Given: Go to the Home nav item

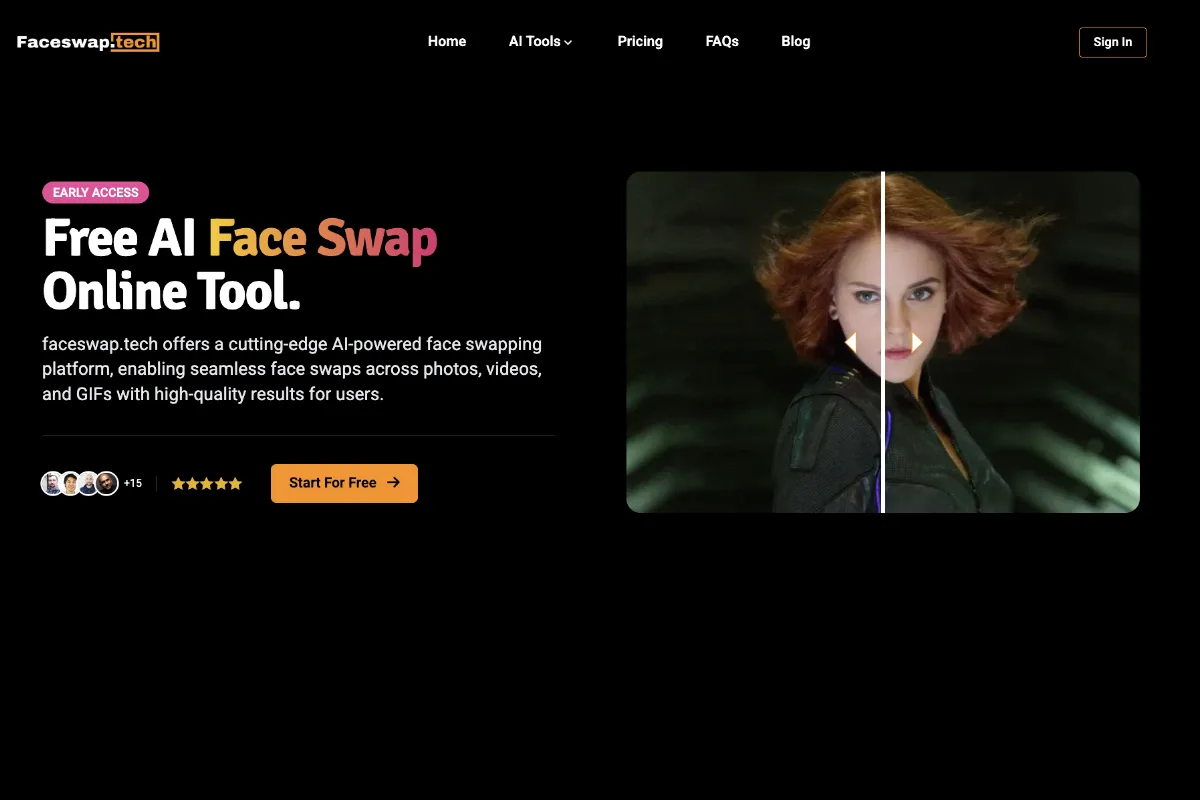Looking at the screenshot, I should click(x=447, y=41).
